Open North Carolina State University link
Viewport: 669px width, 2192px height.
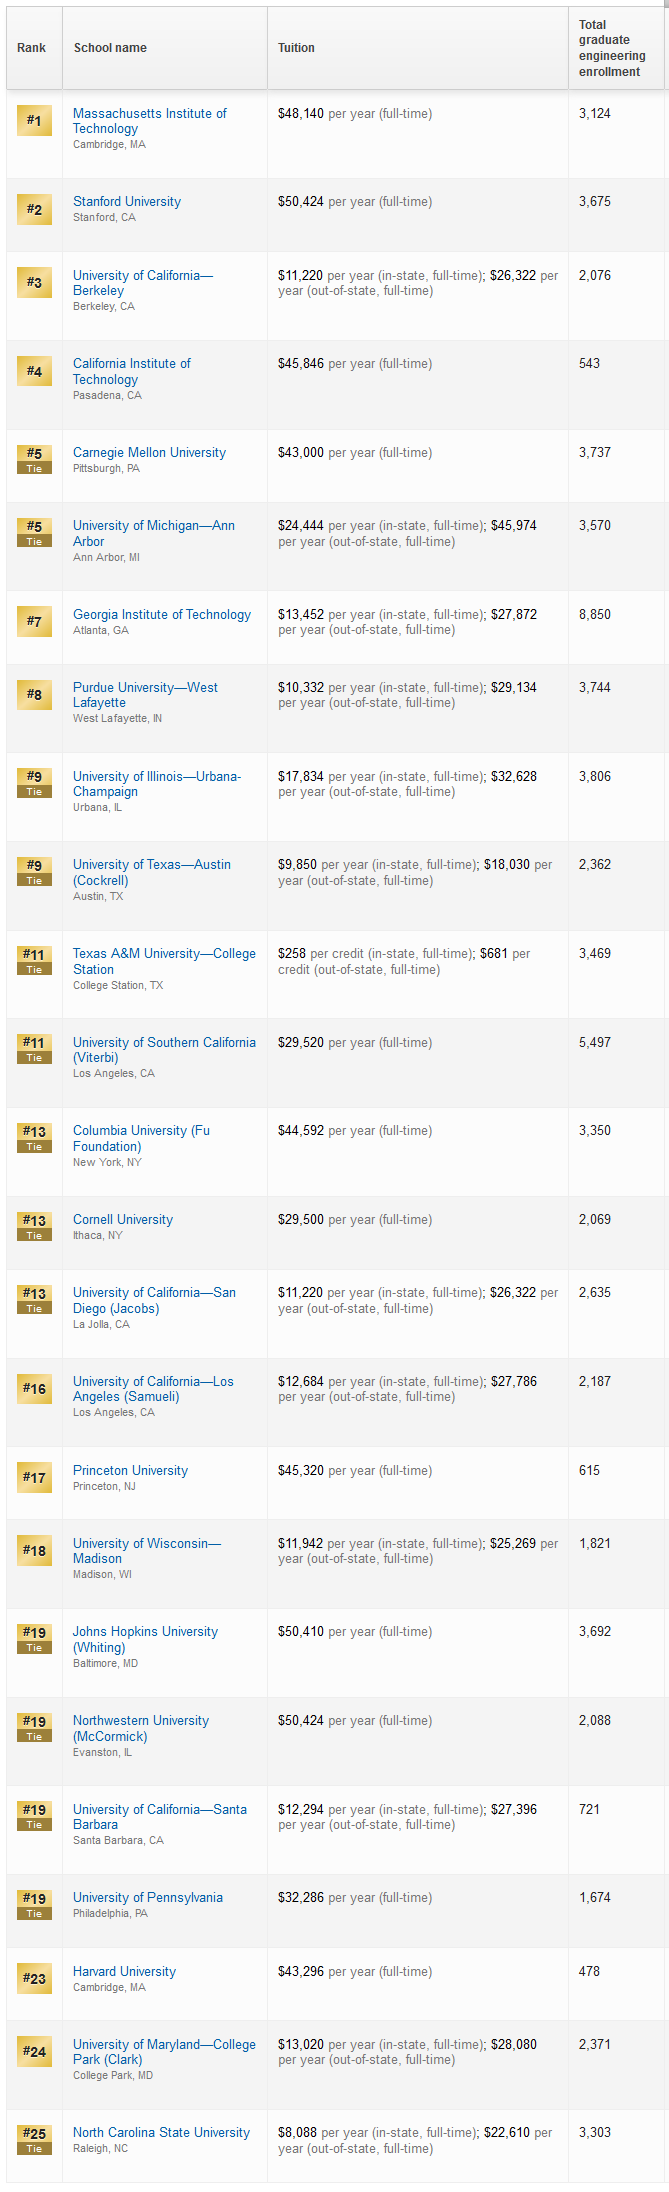pos(162,2132)
